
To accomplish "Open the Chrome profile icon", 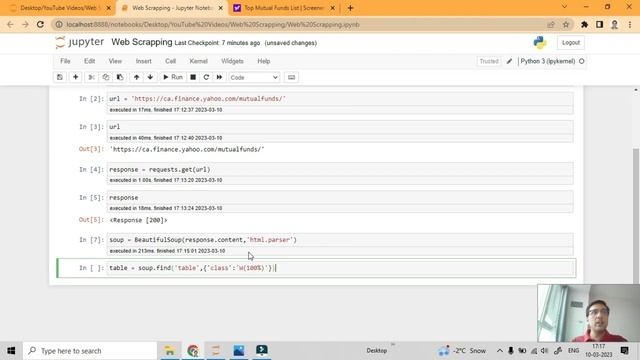I will 614,24.
